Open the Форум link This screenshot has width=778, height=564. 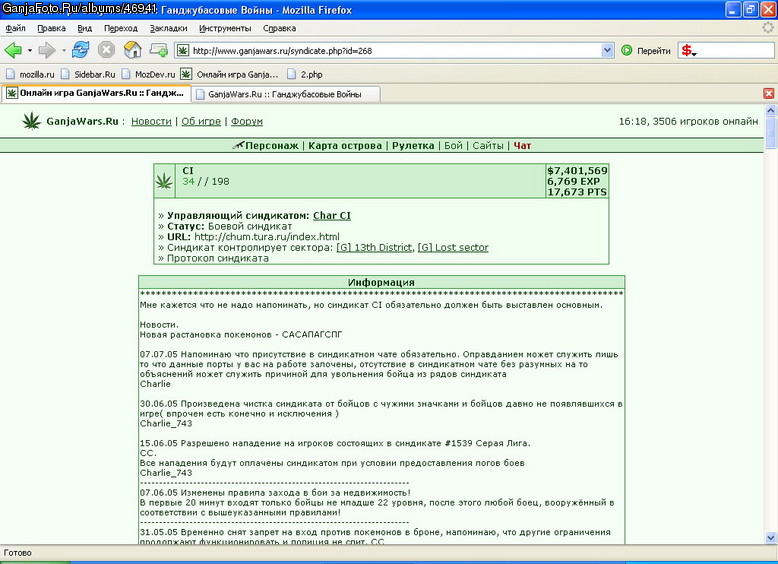tap(247, 122)
